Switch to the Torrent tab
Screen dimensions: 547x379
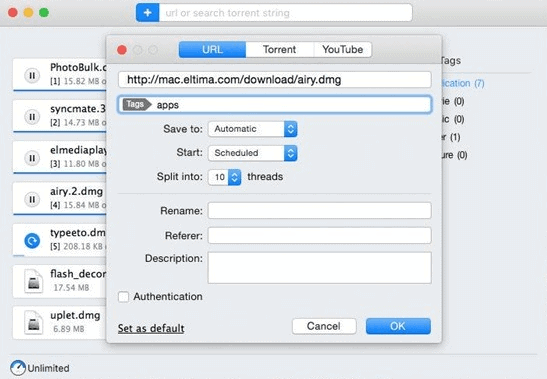279,50
